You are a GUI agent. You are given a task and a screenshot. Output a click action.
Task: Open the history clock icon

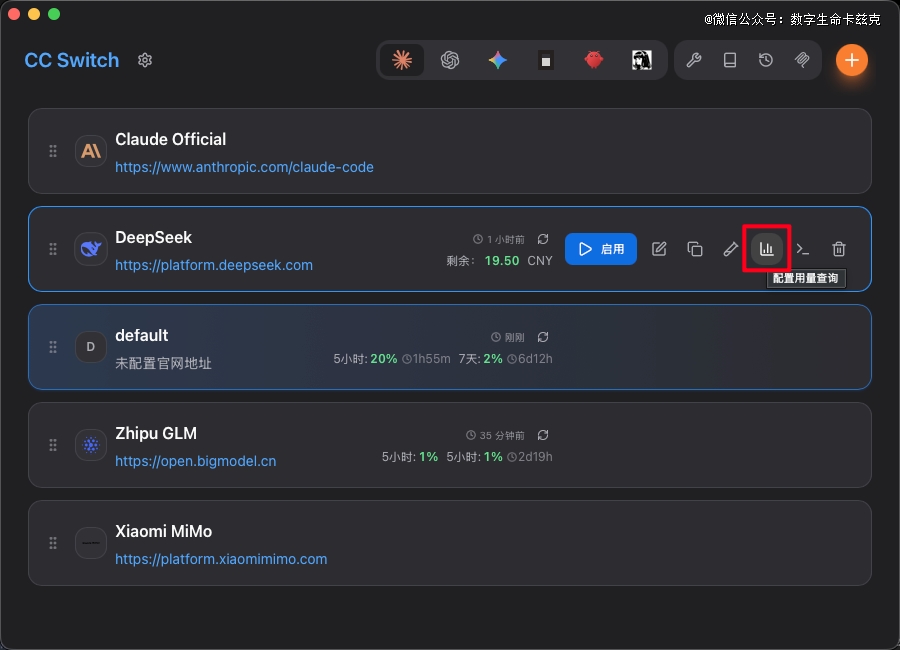[766, 60]
